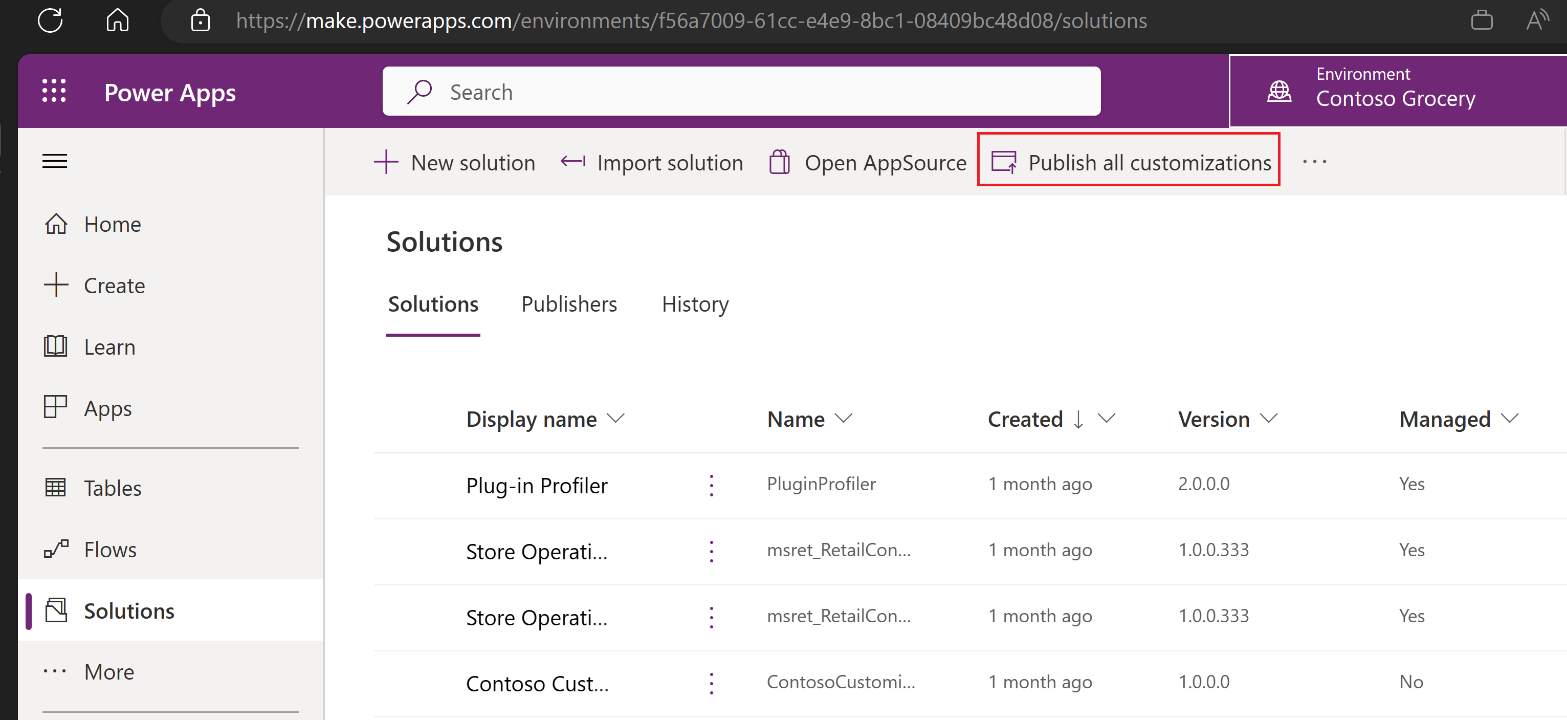The width and height of the screenshot is (1567, 720).
Task: Expand More in left navigation
Action: (x=170, y=672)
